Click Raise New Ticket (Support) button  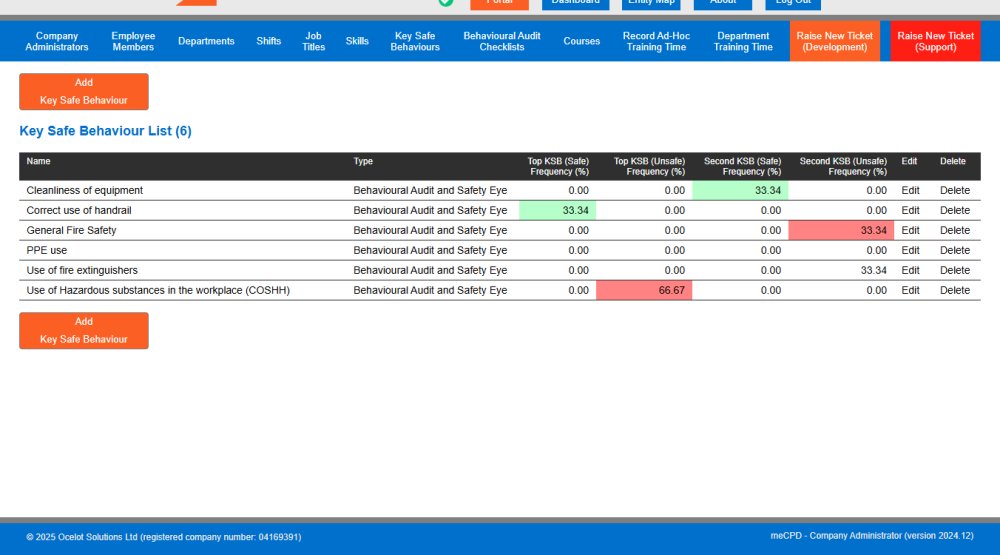[x=935, y=41]
